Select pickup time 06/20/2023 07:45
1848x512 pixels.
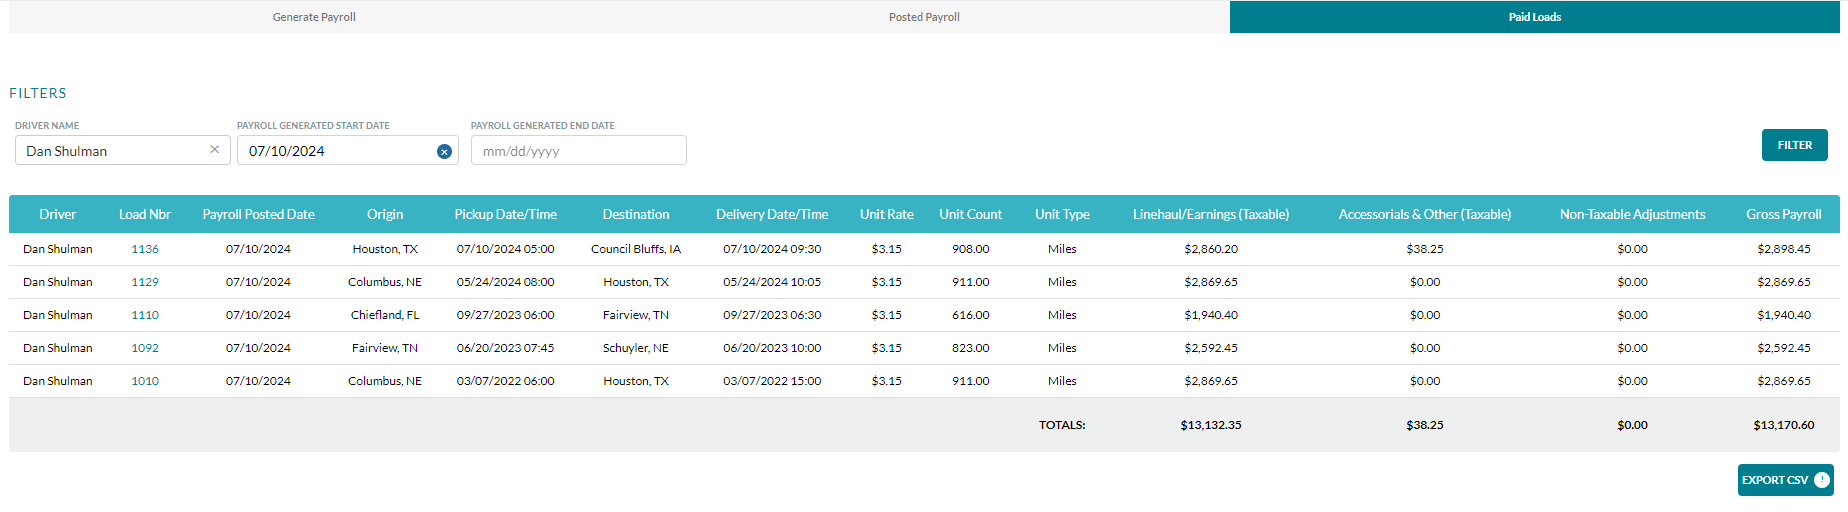point(506,348)
